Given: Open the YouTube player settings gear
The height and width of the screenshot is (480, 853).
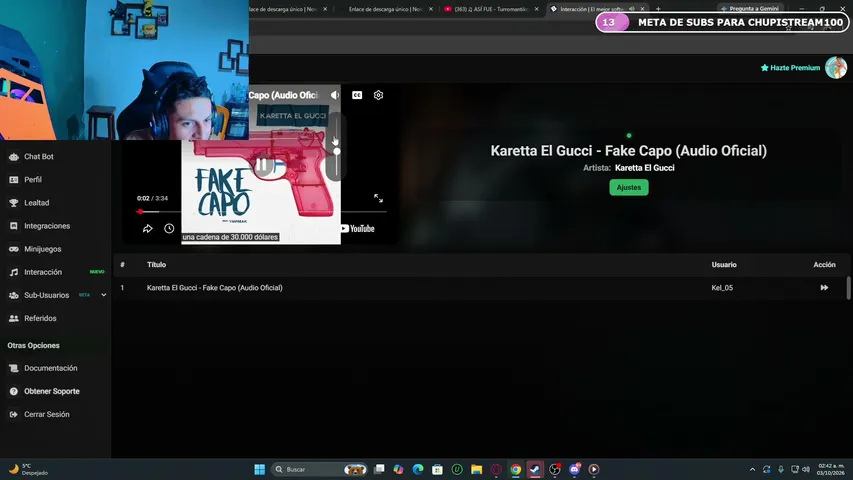Looking at the screenshot, I should click(379, 95).
